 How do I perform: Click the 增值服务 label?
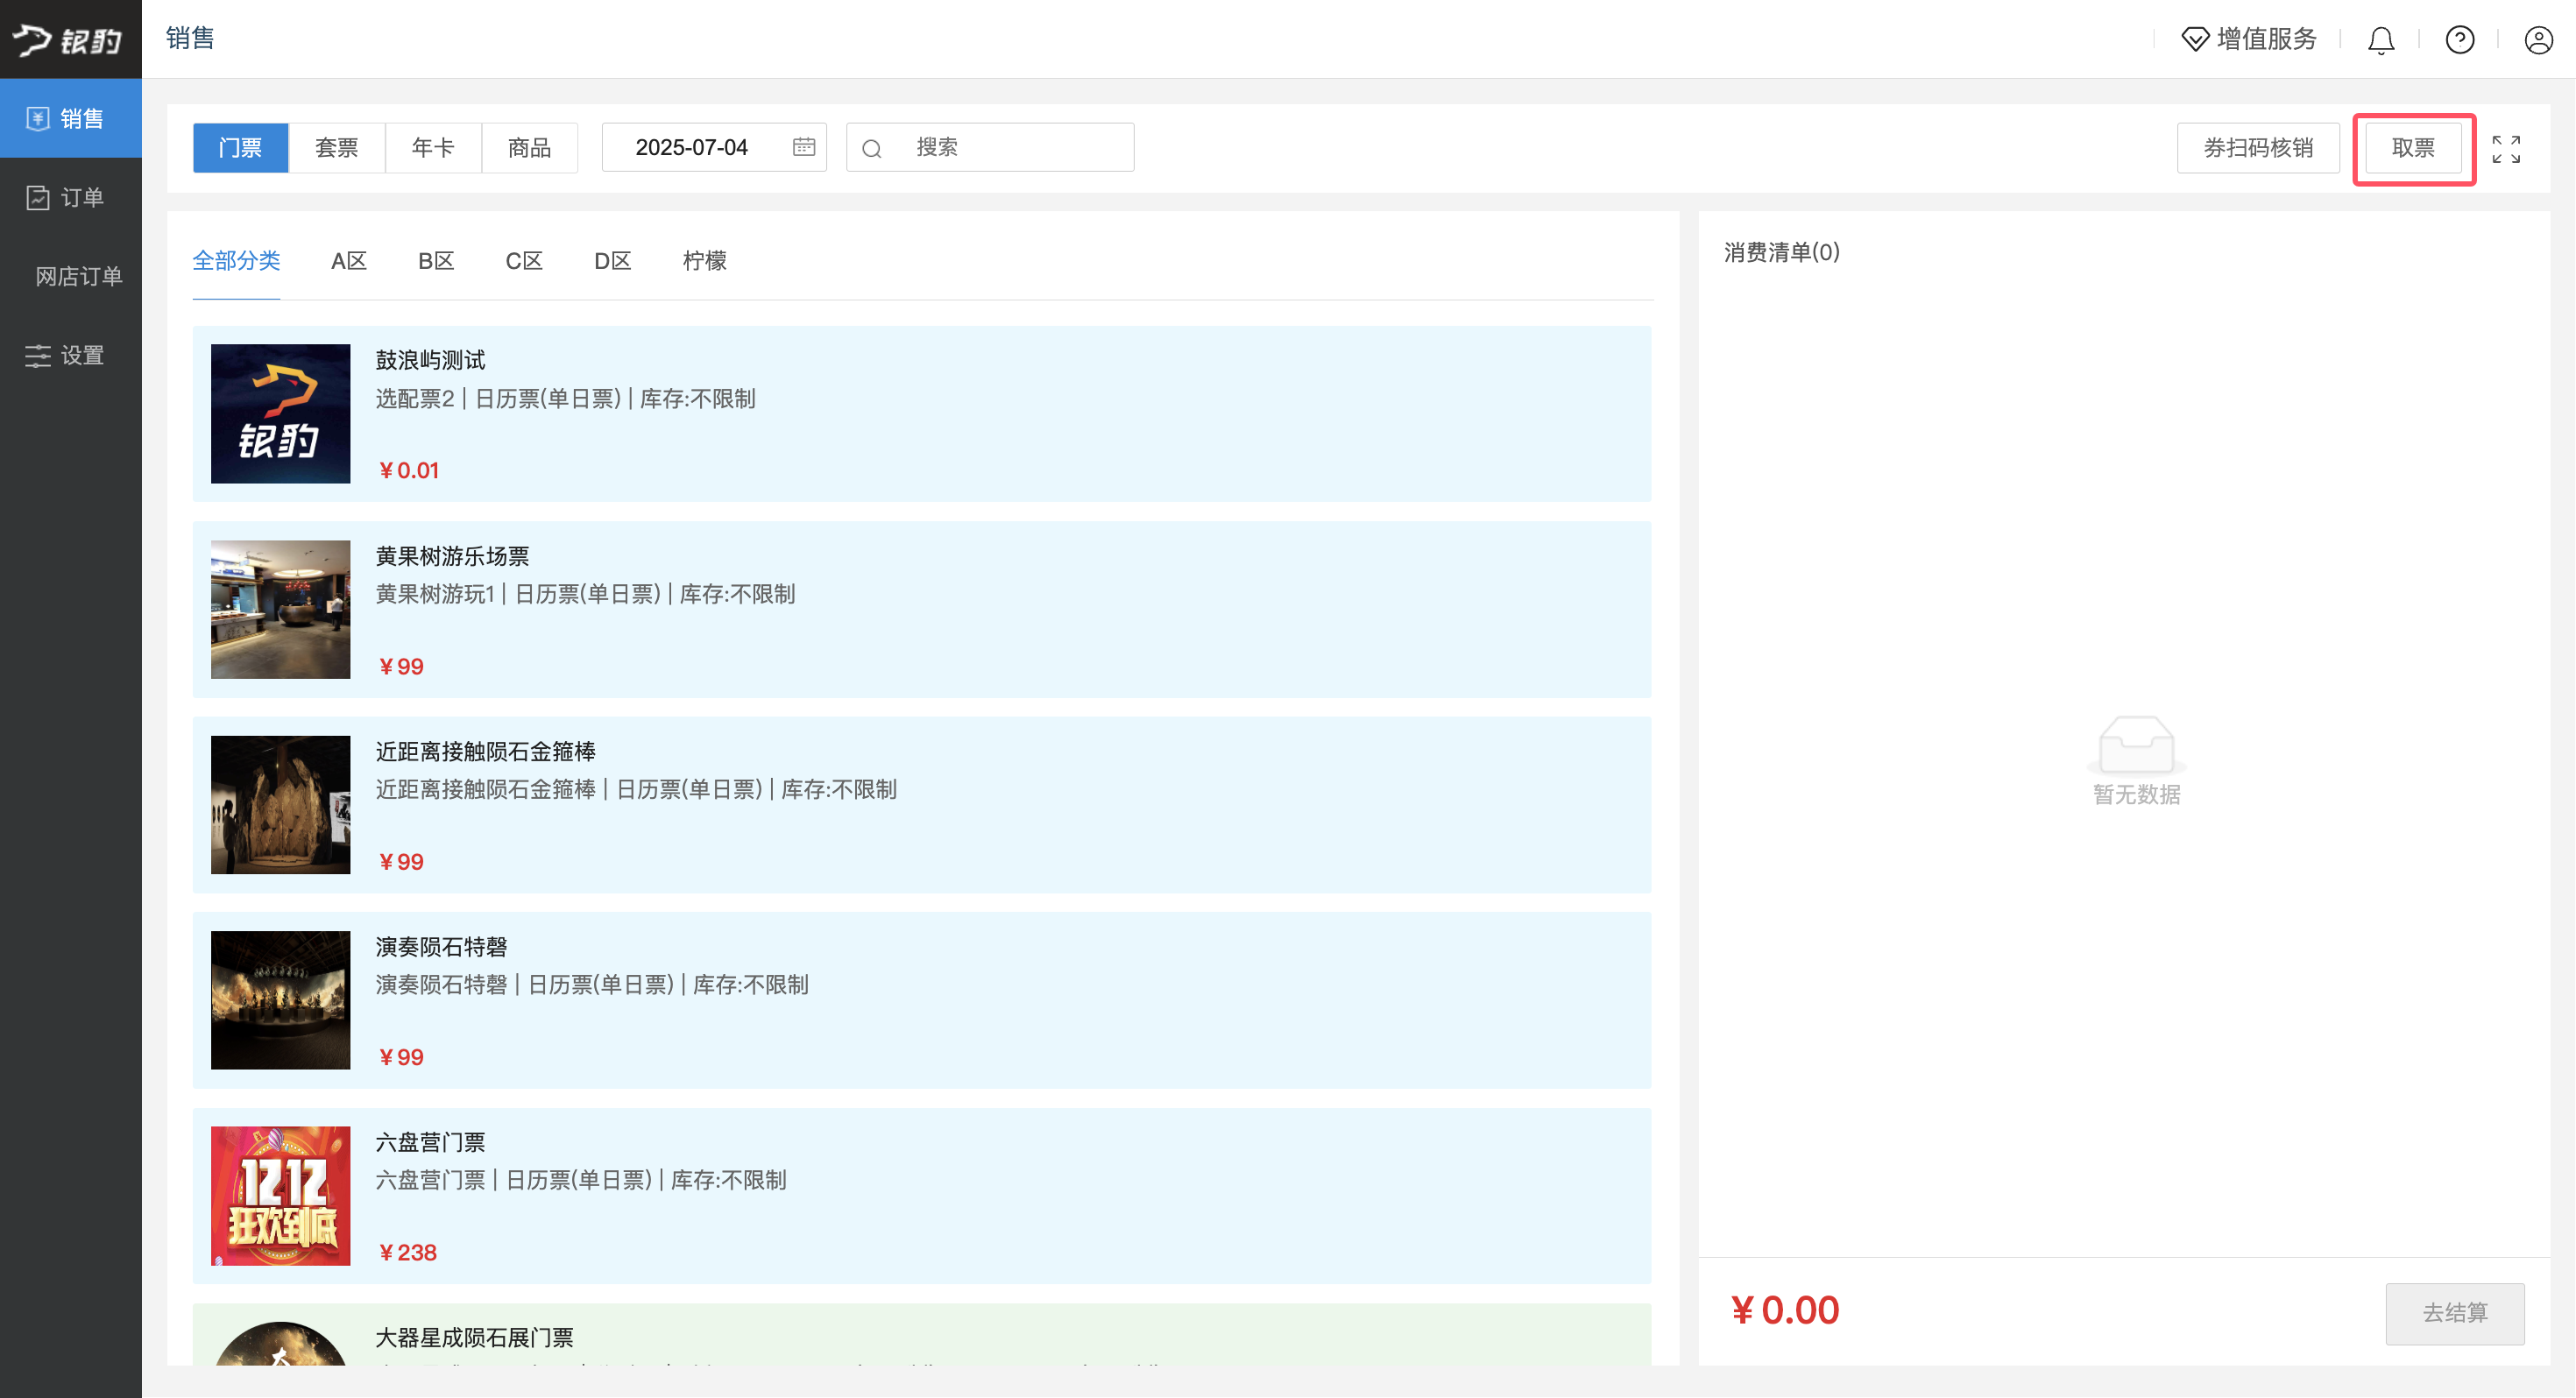(x=2267, y=39)
